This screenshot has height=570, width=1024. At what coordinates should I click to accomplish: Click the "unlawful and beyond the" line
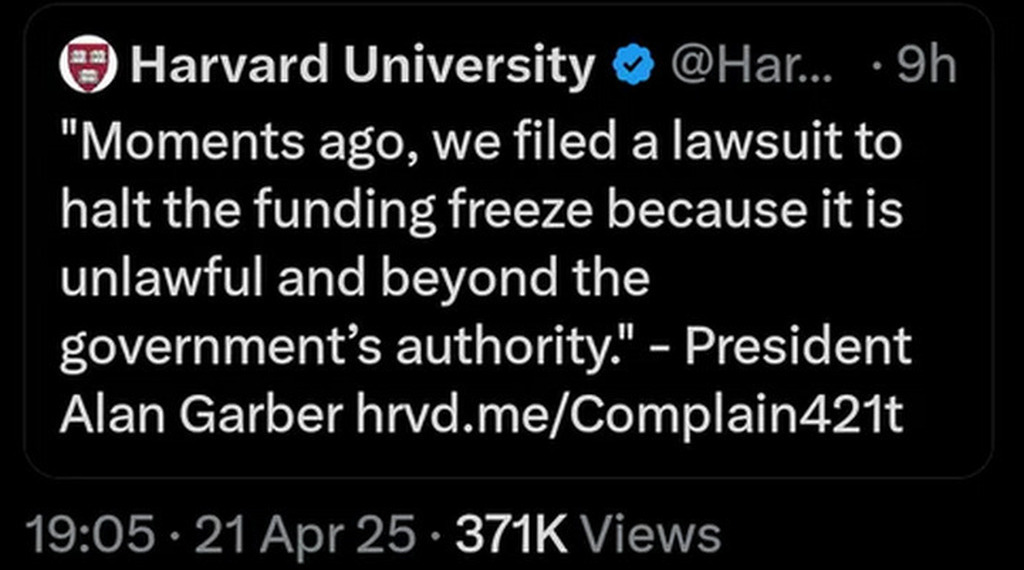[355, 278]
